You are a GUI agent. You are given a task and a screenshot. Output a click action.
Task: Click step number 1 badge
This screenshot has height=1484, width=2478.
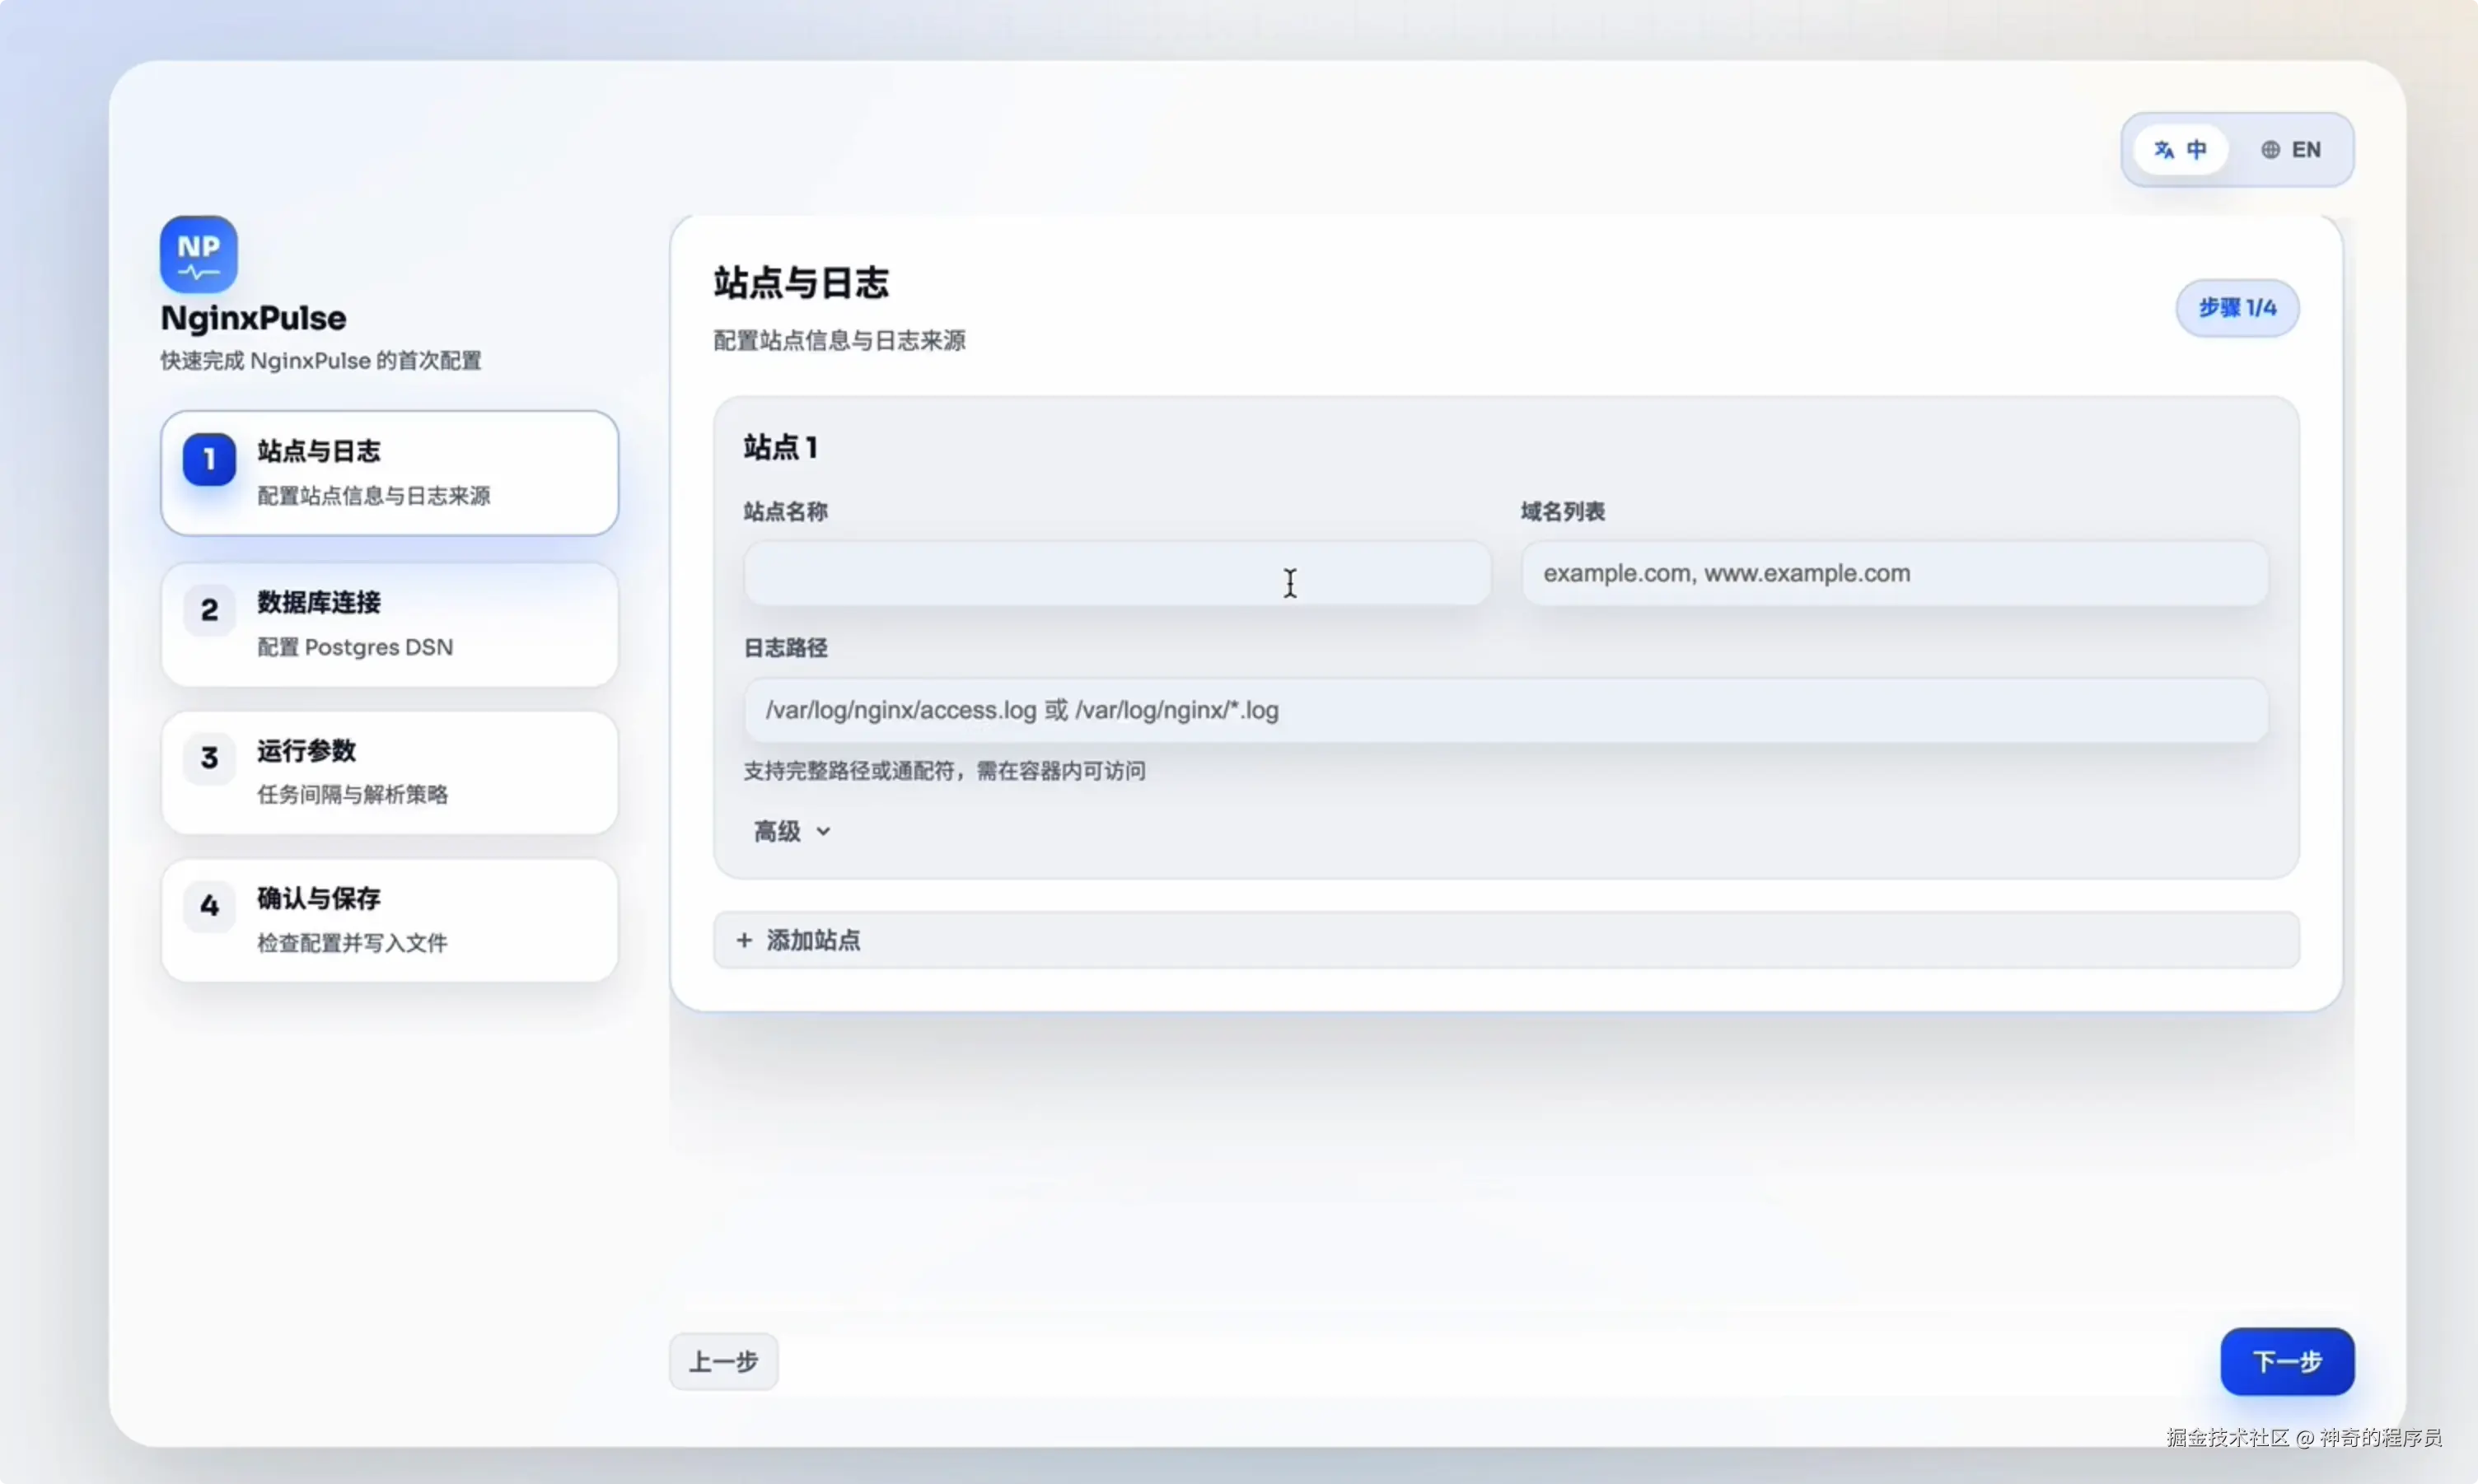[x=209, y=459]
